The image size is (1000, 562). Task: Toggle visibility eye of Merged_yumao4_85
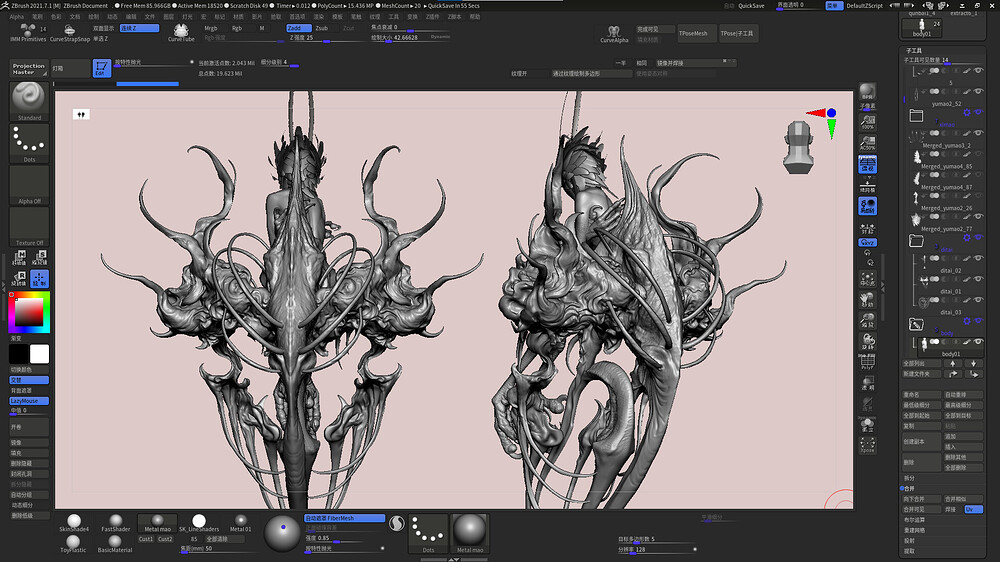click(x=978, y=154)
